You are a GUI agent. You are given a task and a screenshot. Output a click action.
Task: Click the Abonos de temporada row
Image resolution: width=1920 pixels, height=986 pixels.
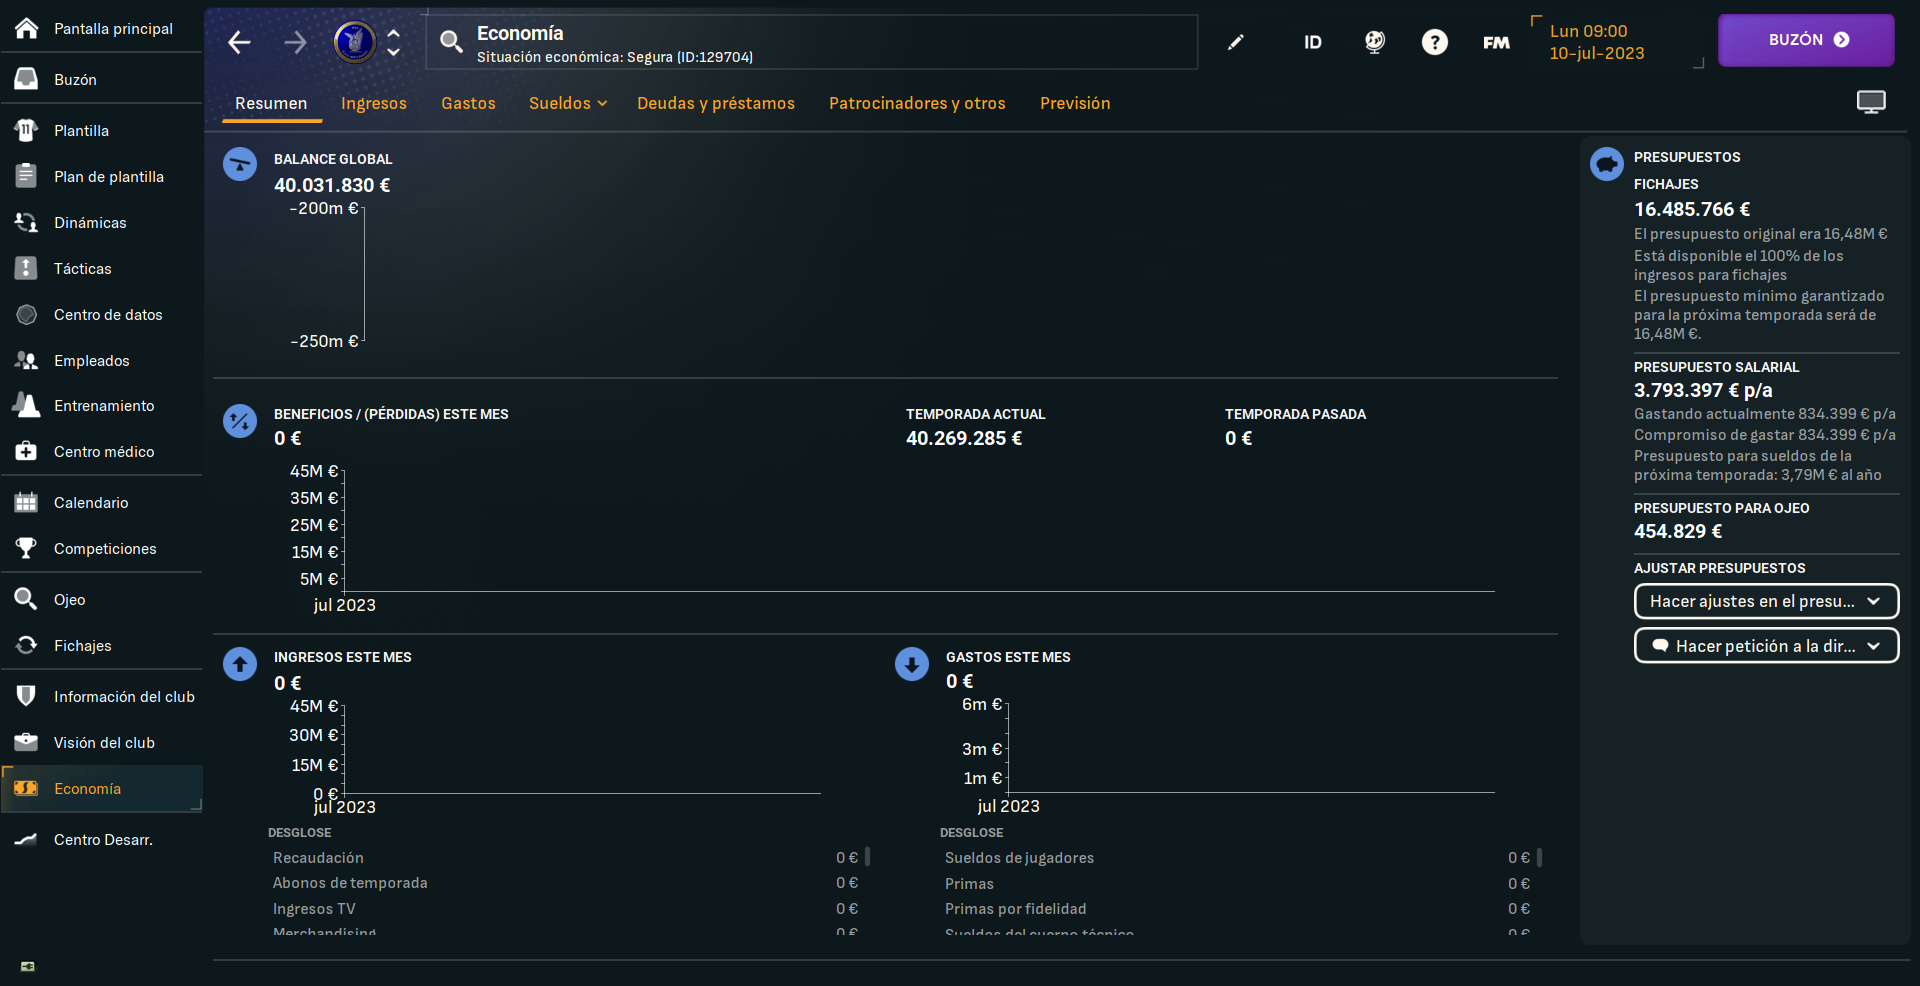click(565, 883)
